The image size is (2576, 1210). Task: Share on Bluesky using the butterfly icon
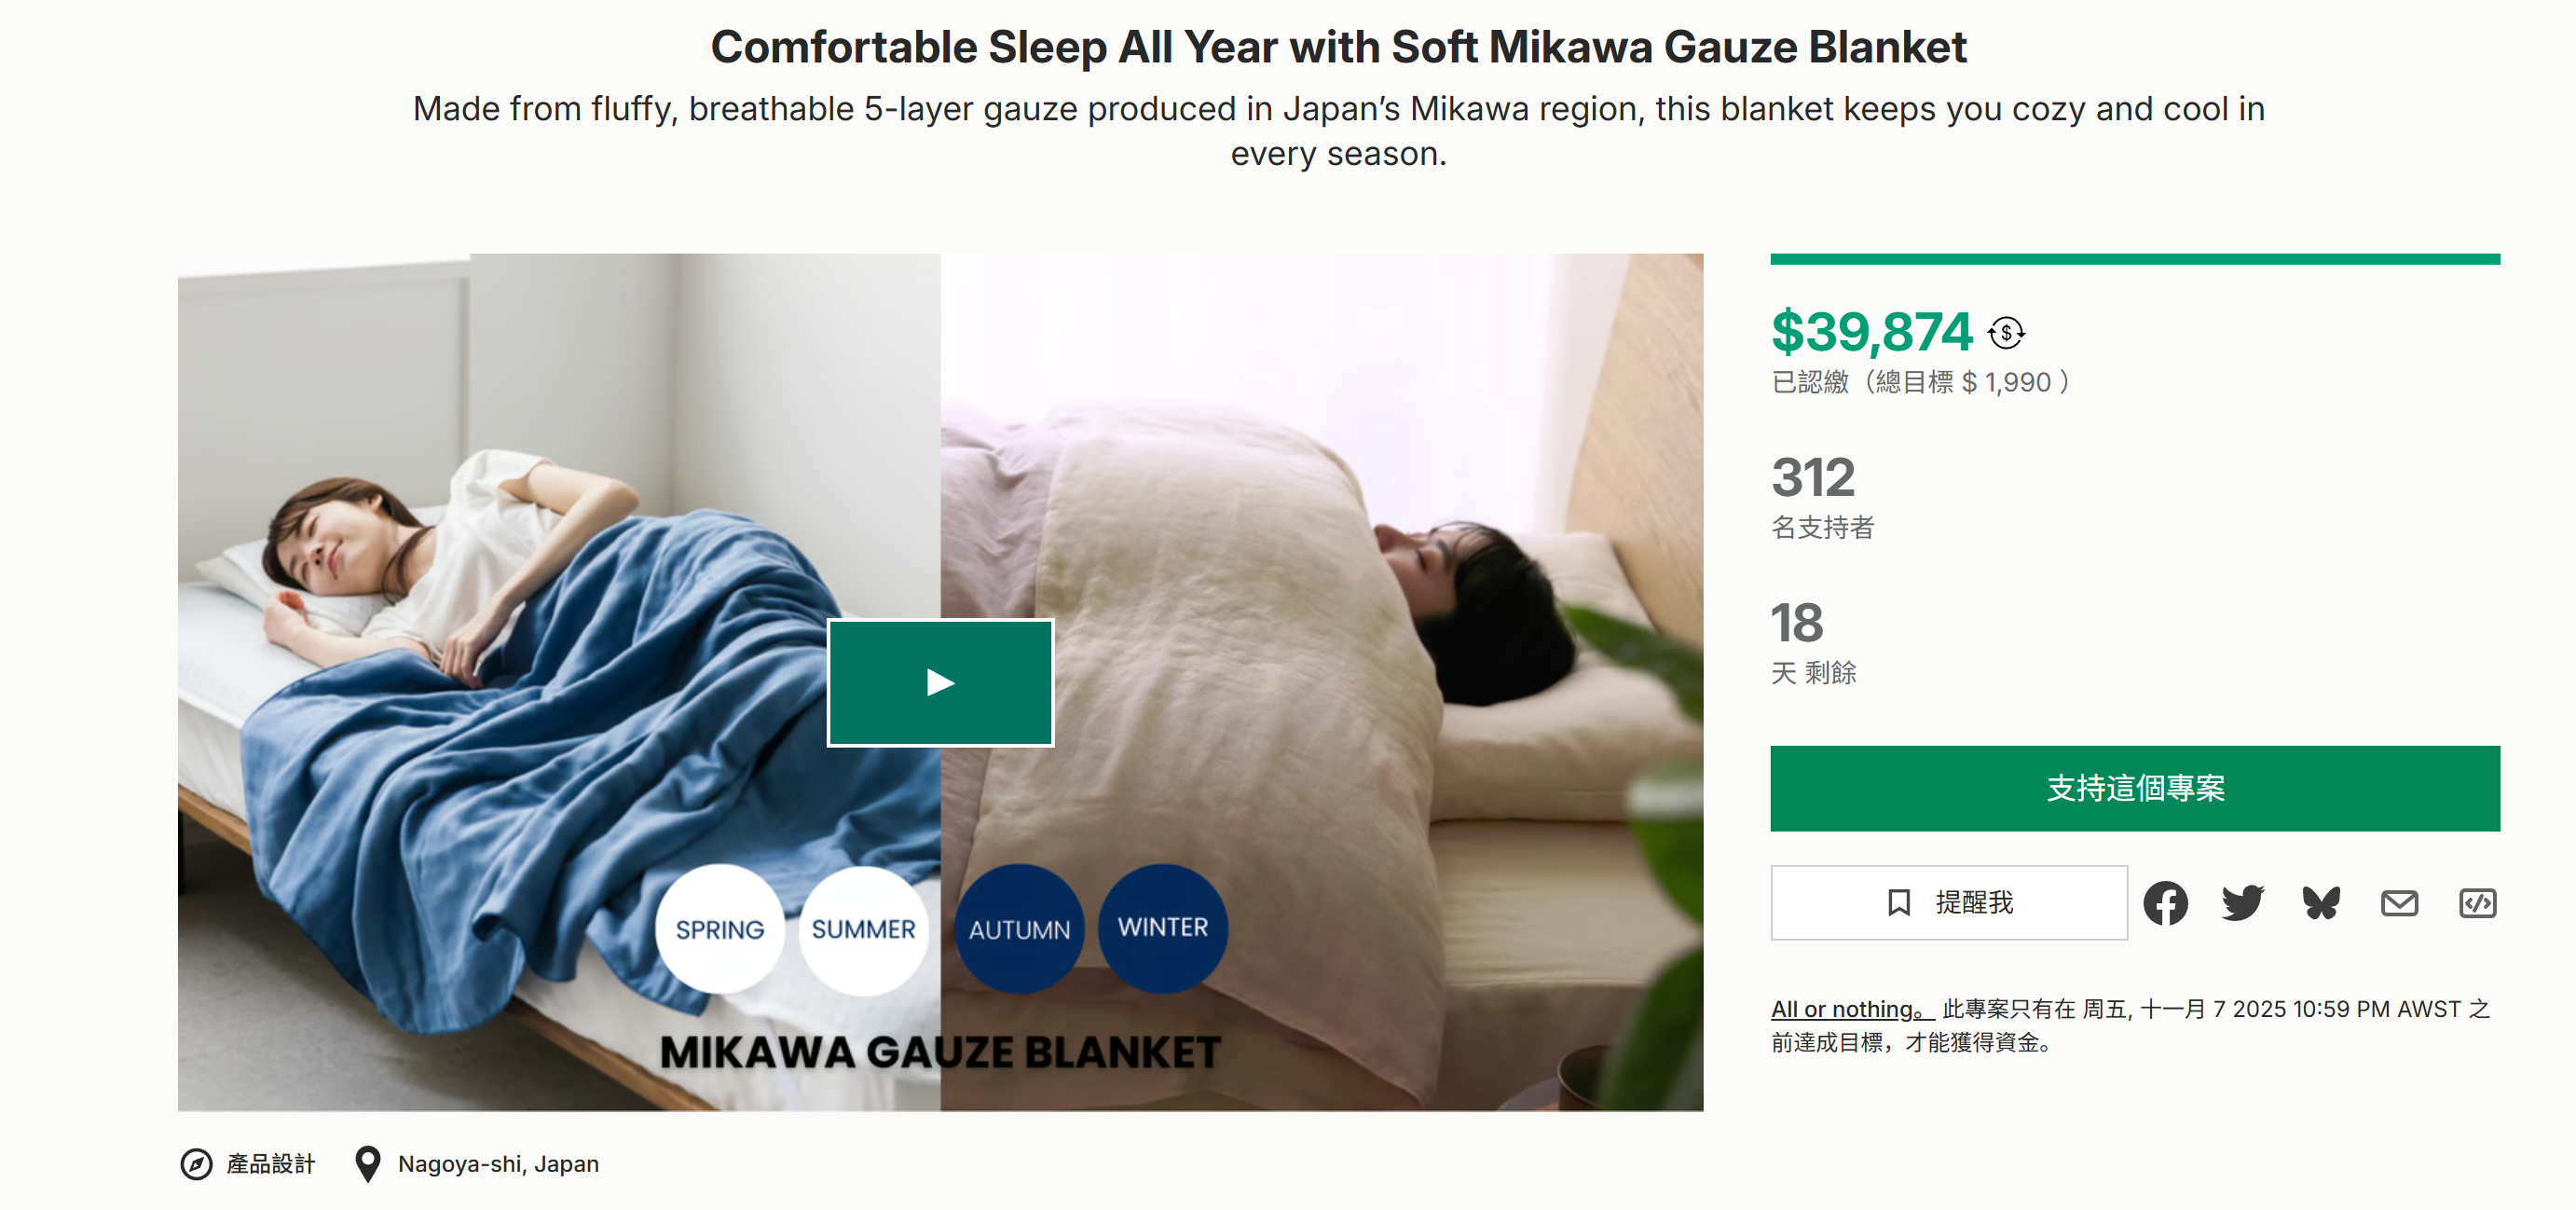tap(2321, 903)
